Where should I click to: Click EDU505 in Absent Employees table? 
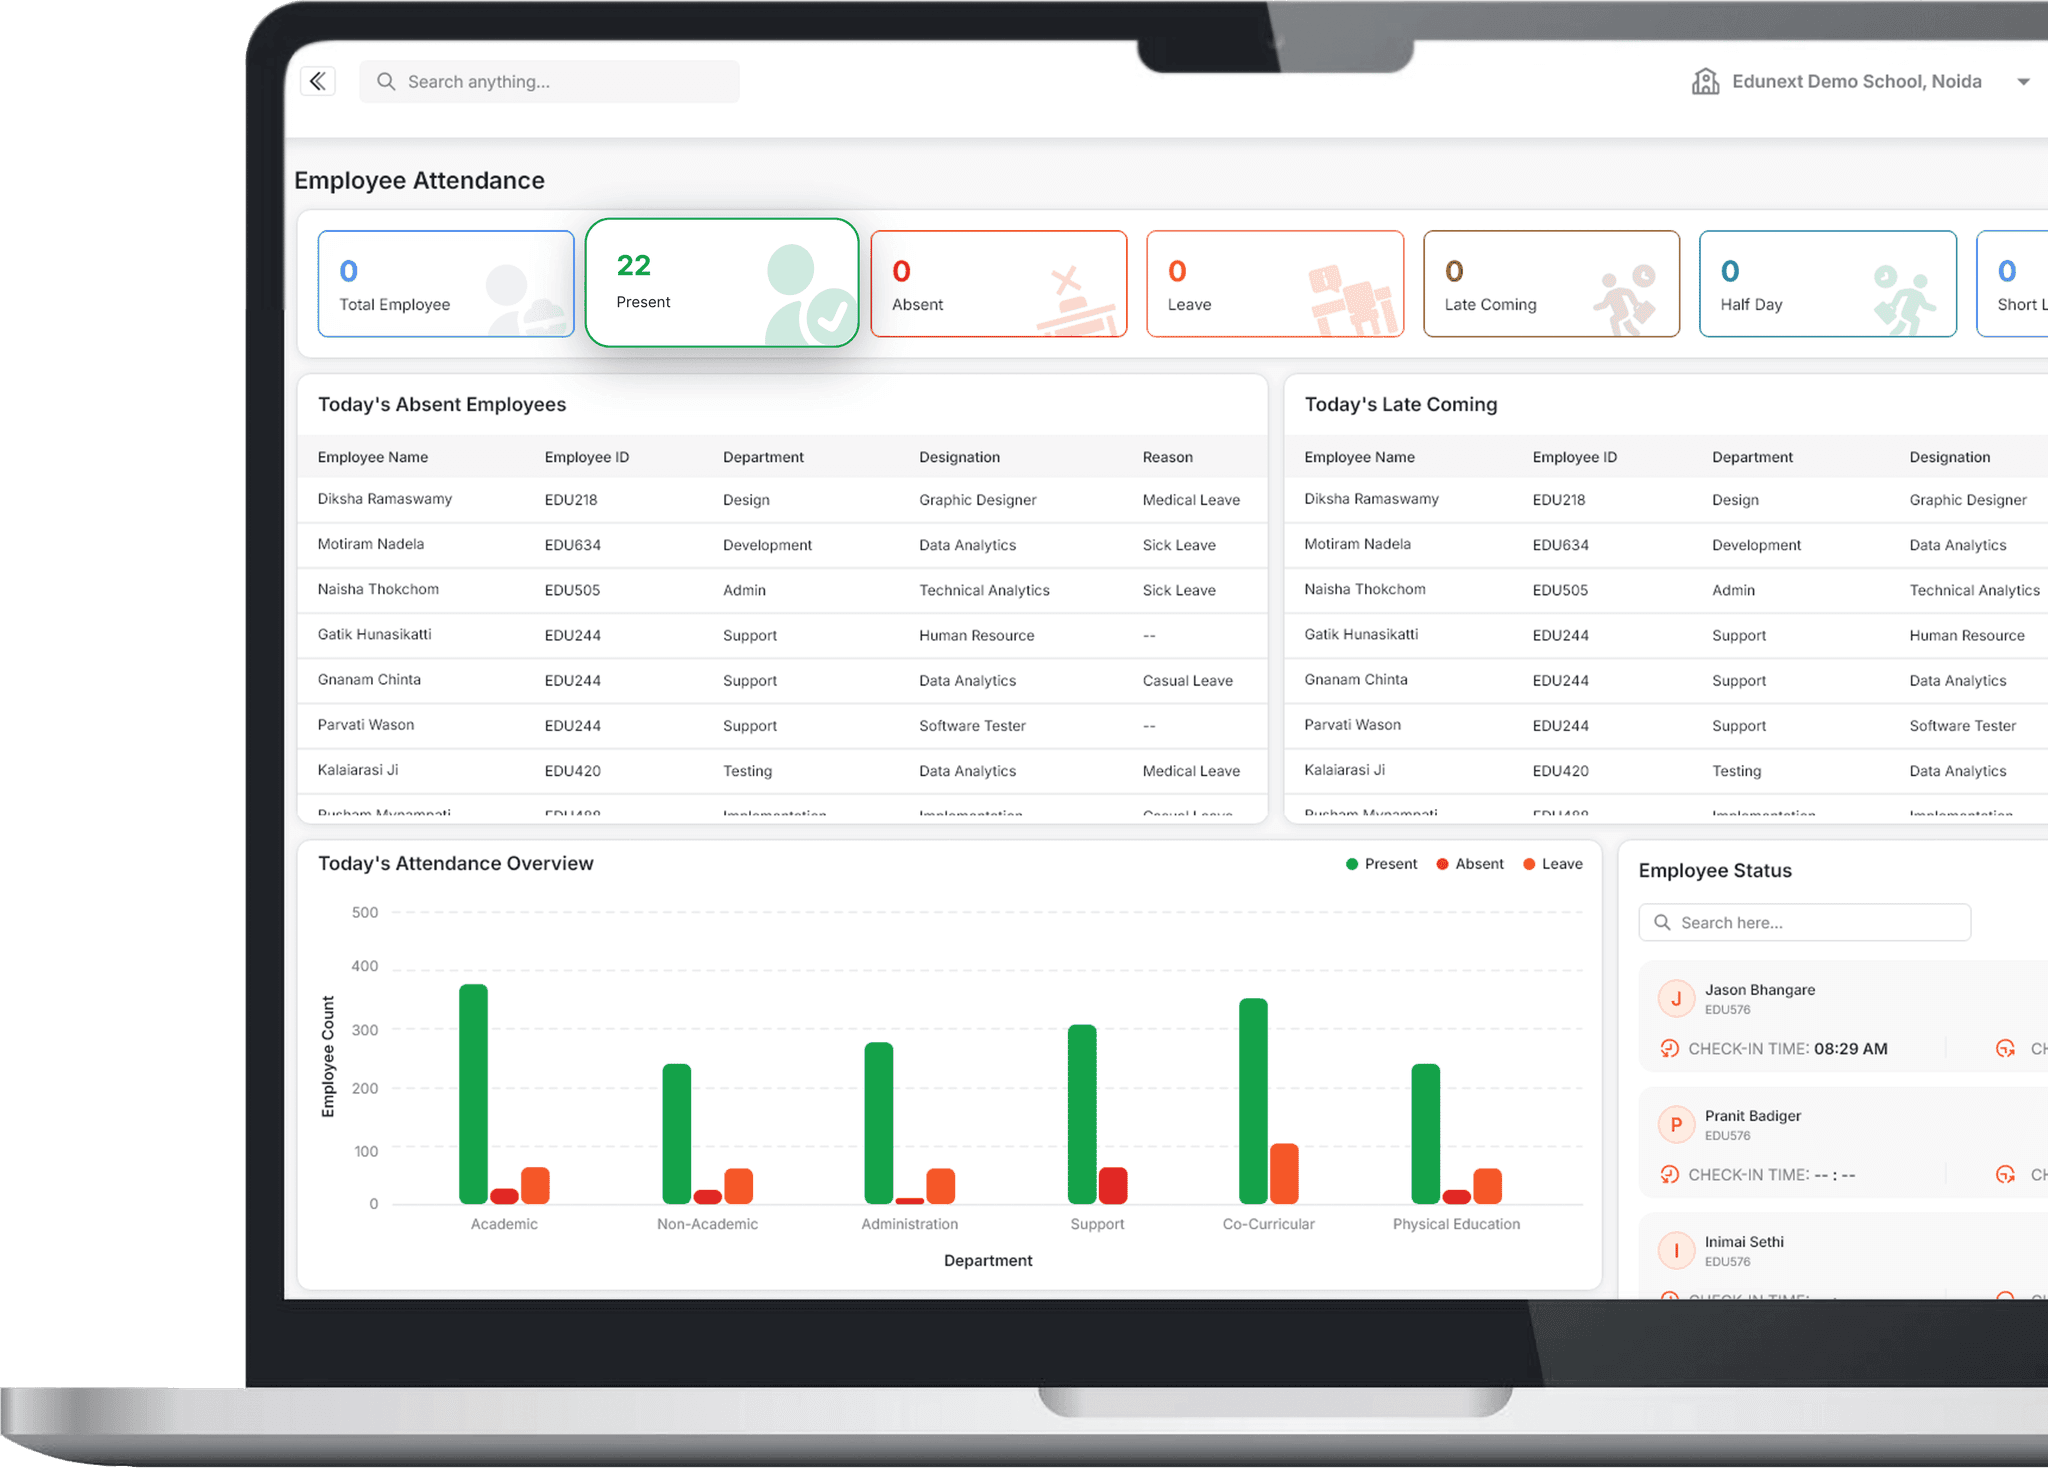click(572, 590)
